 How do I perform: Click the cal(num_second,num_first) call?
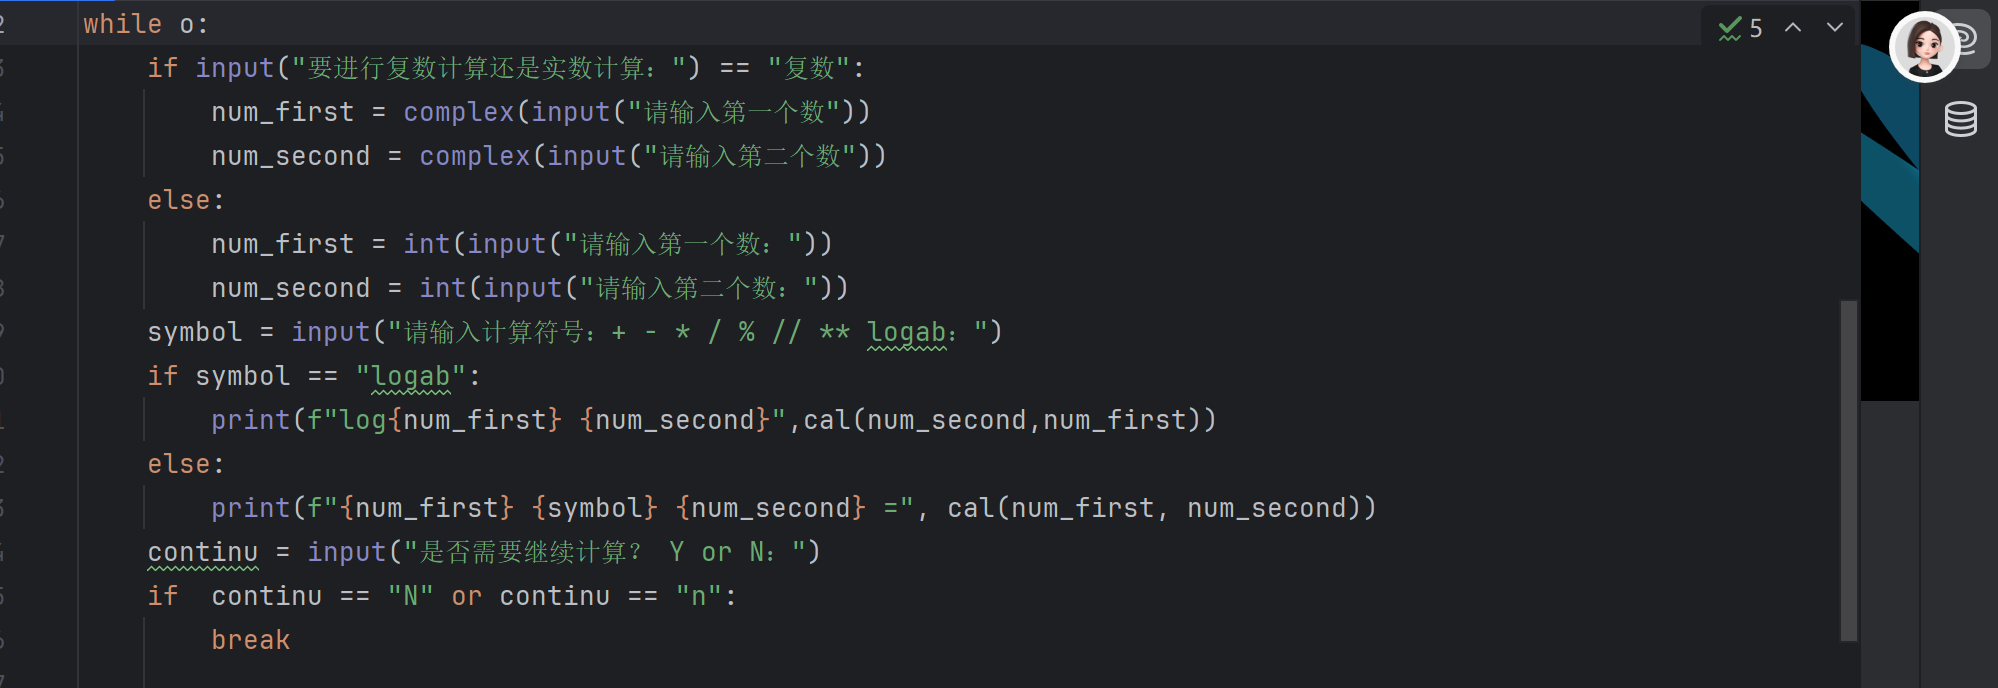1009,420
